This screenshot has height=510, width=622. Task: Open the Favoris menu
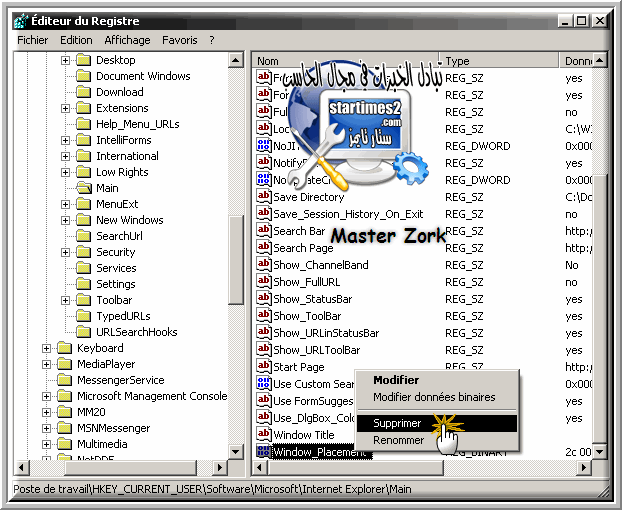click(180, 40)
